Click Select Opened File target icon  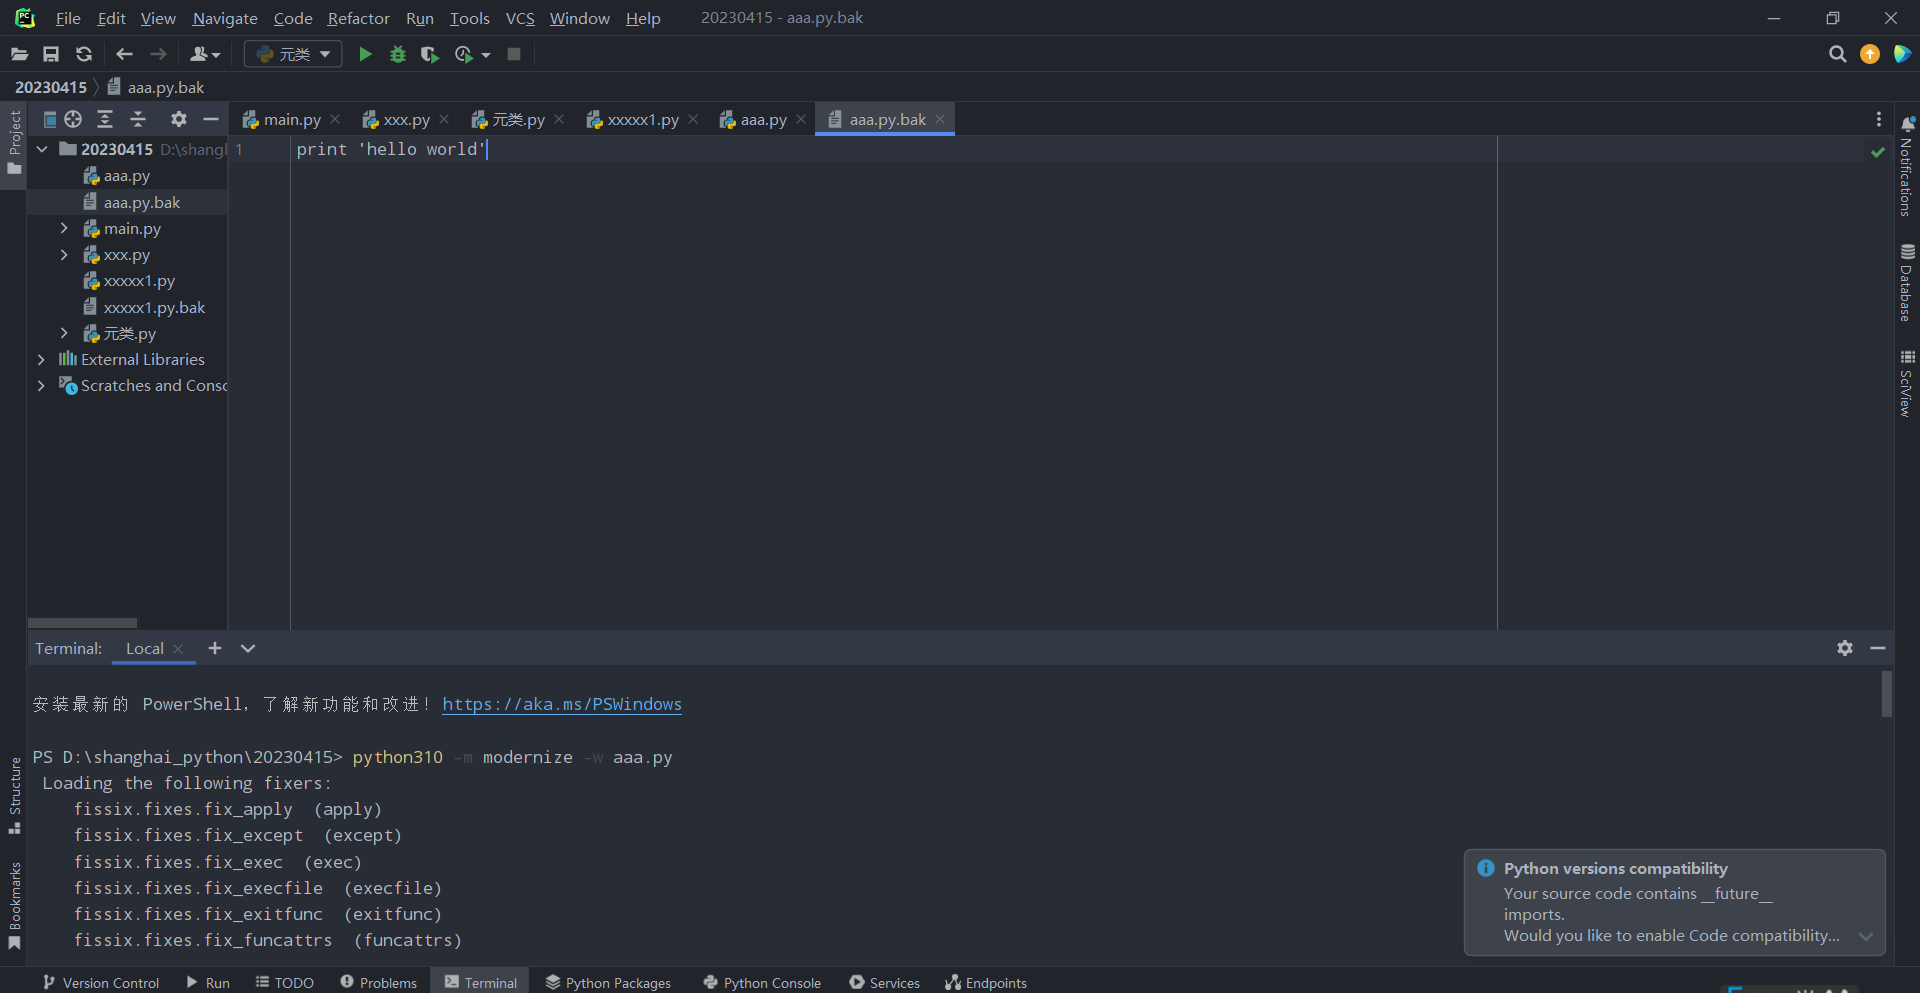[73, 120]
